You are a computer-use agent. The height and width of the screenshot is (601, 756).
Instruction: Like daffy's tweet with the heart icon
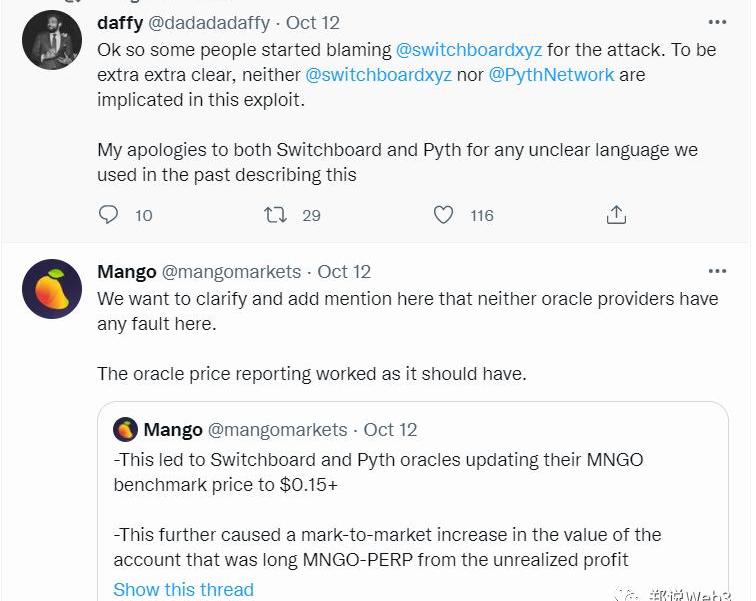click(444, 215)
